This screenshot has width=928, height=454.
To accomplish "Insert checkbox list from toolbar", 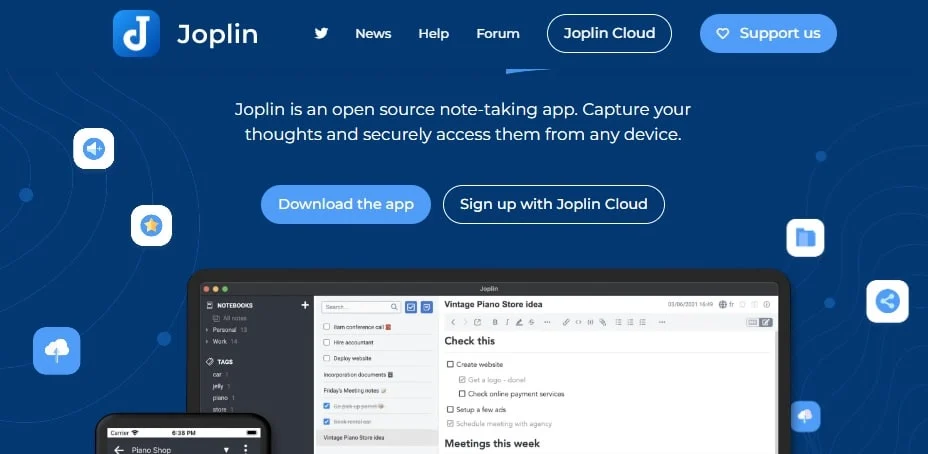I will tap(642, 322).
